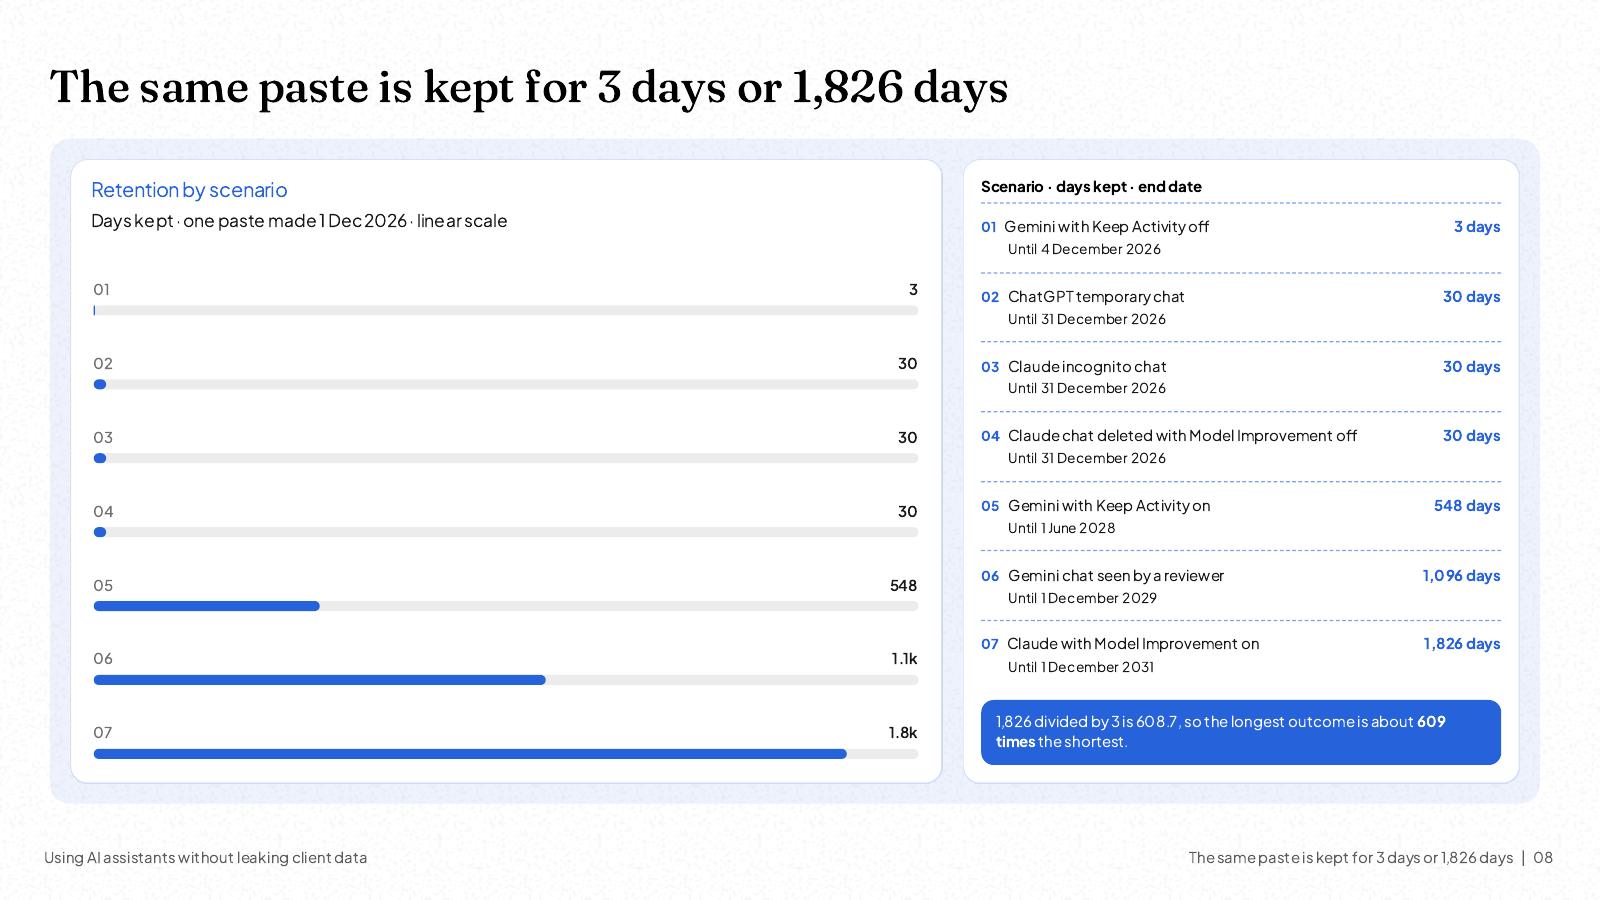Viewport: 1600px width, 900px height.
Task: Click the chart row label '04'
Action: coord(103,512)
